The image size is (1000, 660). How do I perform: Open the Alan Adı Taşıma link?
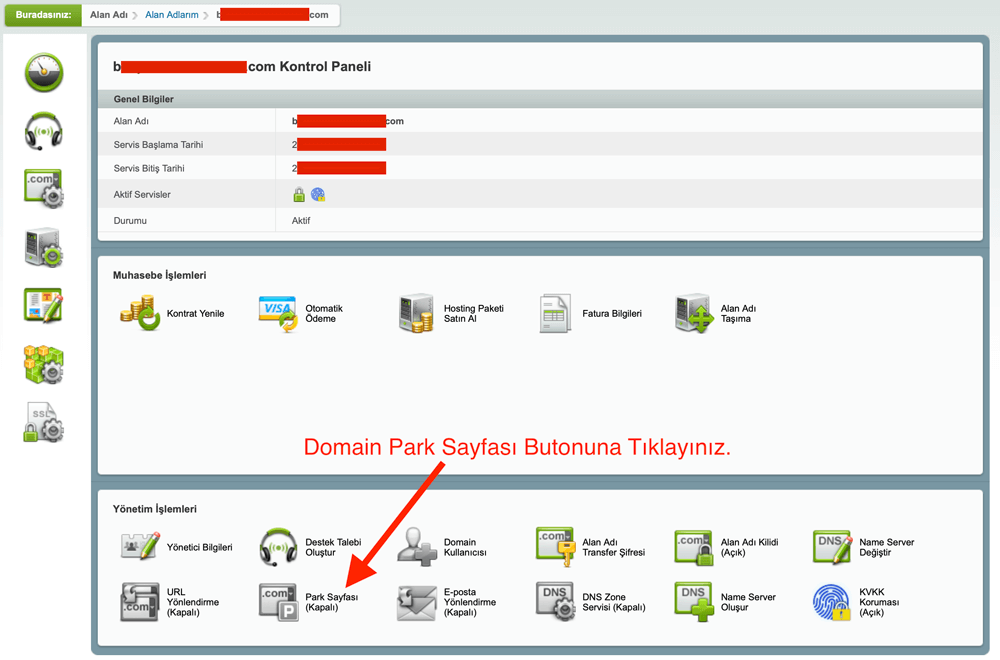pos(739,314)
